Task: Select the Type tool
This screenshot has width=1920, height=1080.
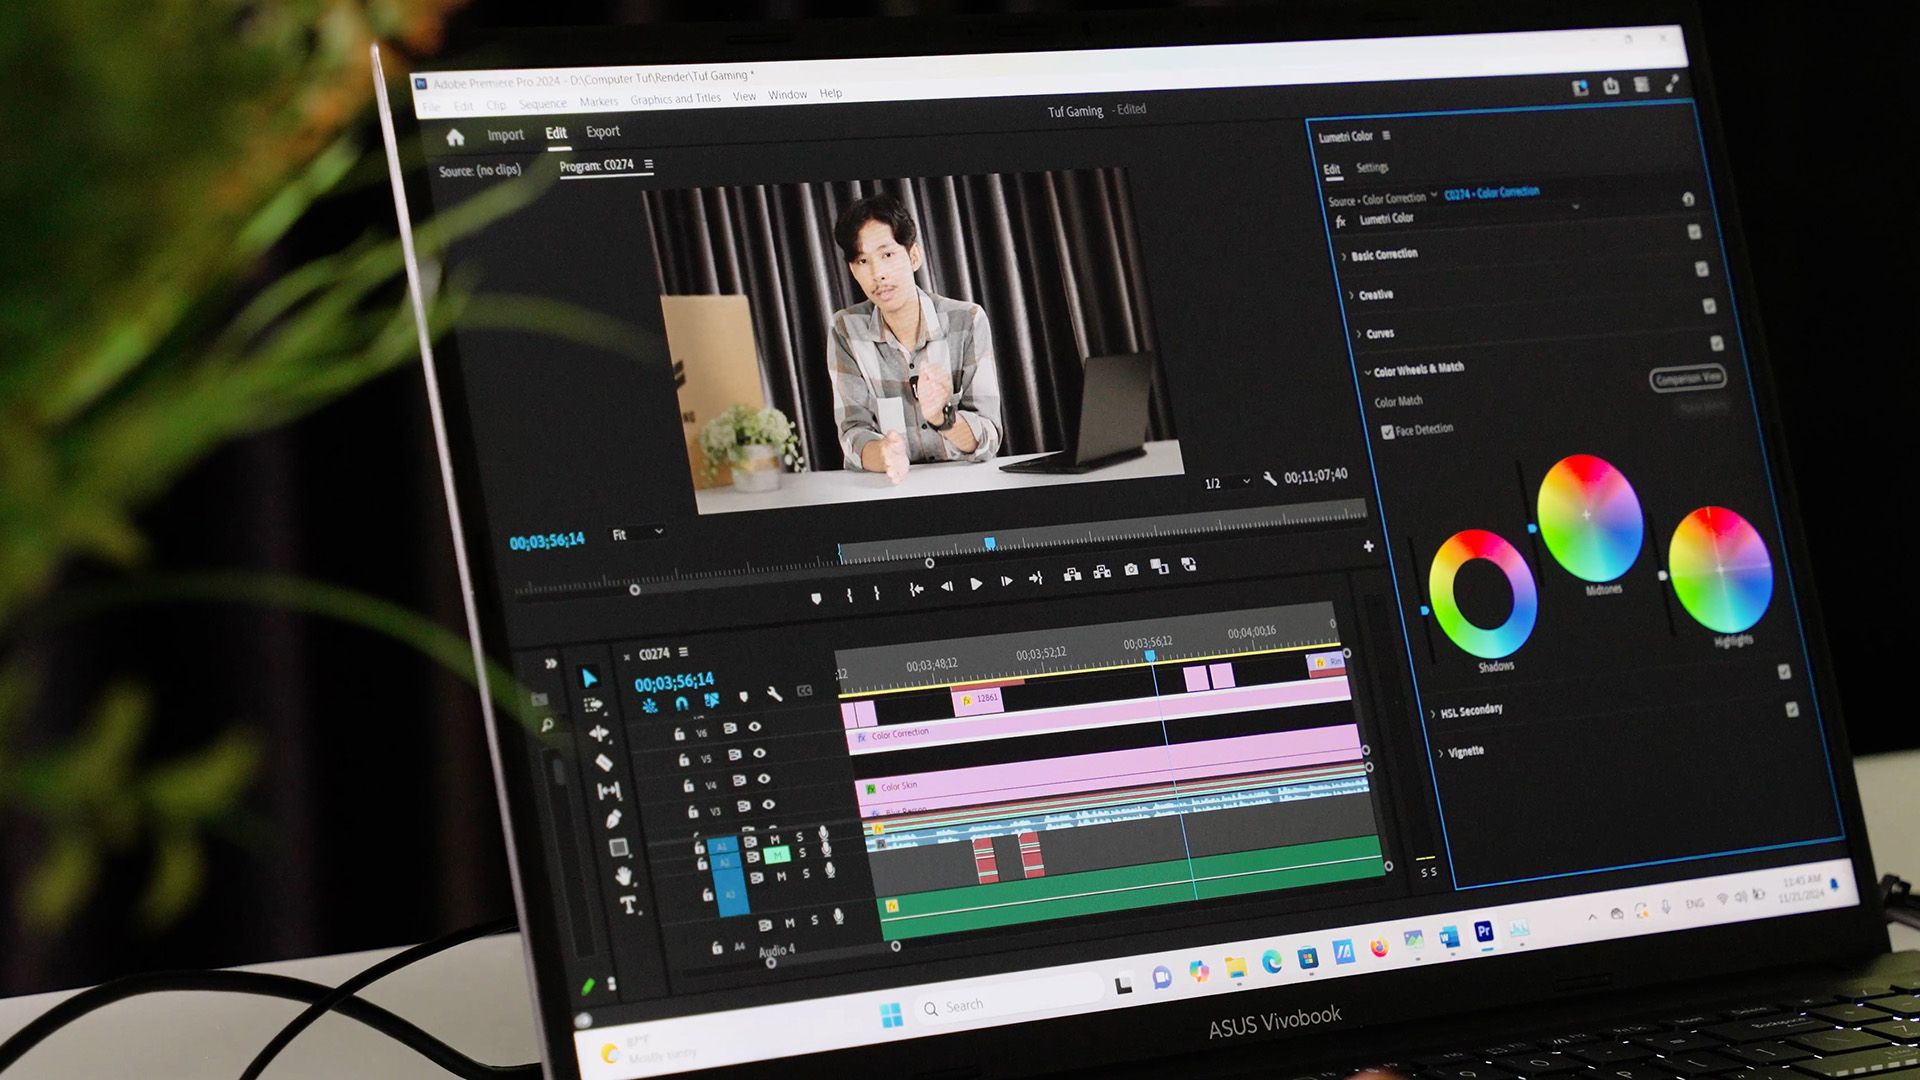Action: (x=628, y=906)
